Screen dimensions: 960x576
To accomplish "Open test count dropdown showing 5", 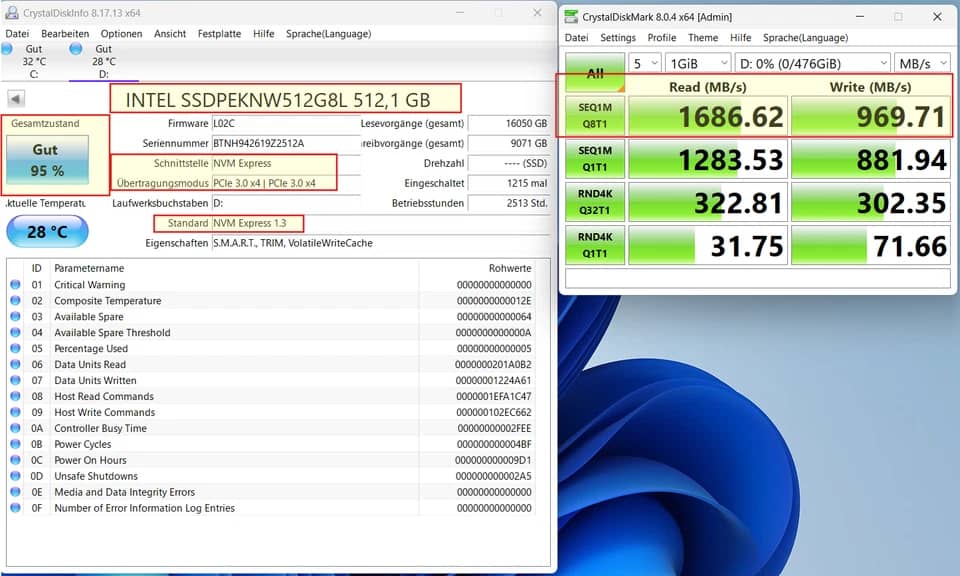I will (645, 63).
